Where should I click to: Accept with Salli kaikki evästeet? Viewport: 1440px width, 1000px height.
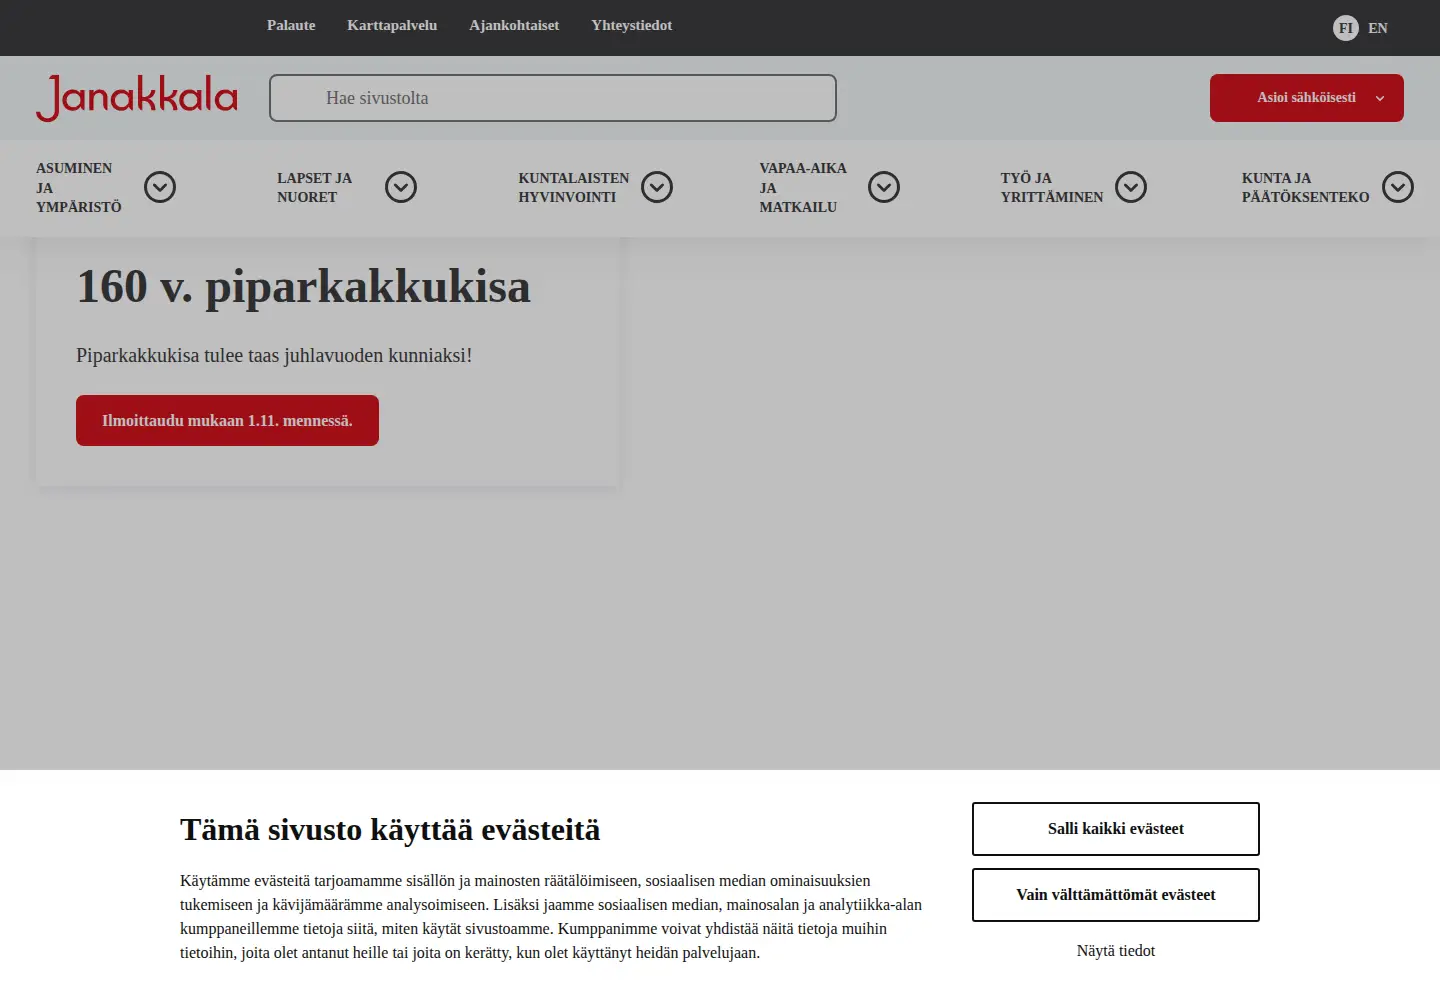coord(1116,829)
